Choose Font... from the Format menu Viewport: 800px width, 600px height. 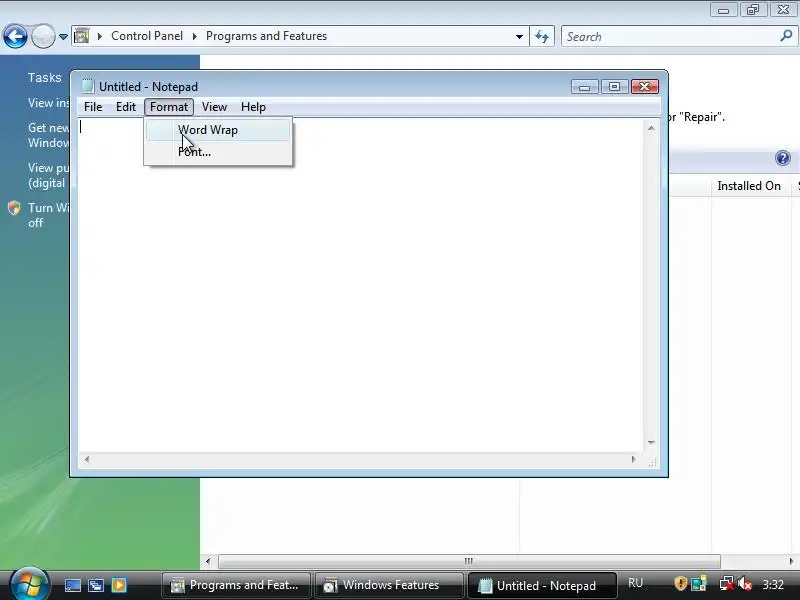click(x=218, y=152)
